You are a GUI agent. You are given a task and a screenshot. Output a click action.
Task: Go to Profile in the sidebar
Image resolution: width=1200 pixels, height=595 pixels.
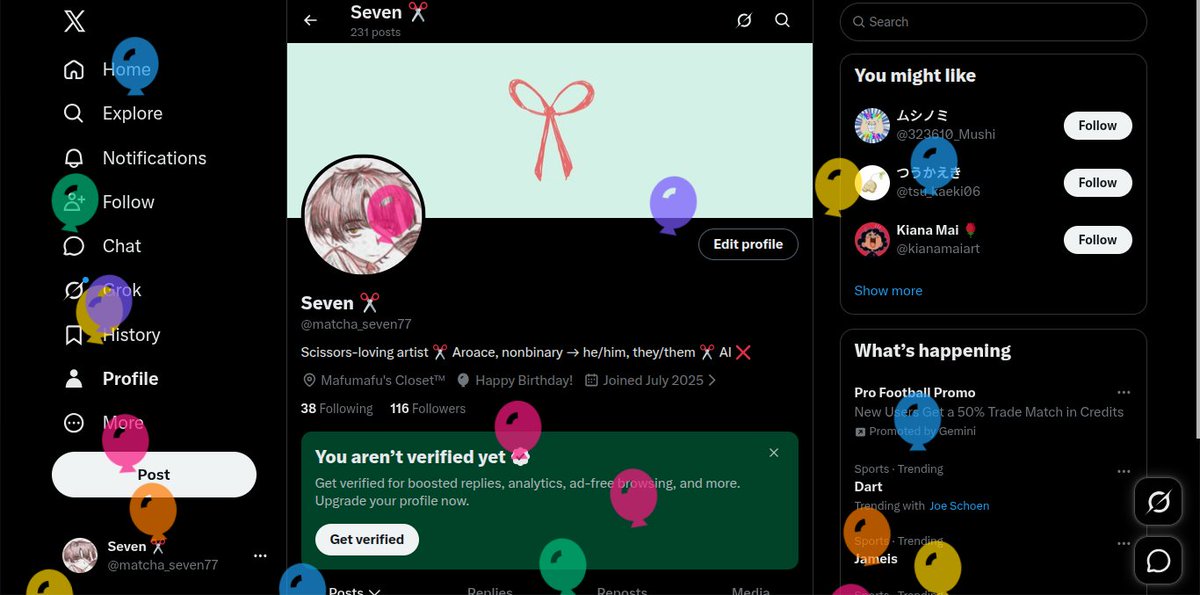point(111,379)
